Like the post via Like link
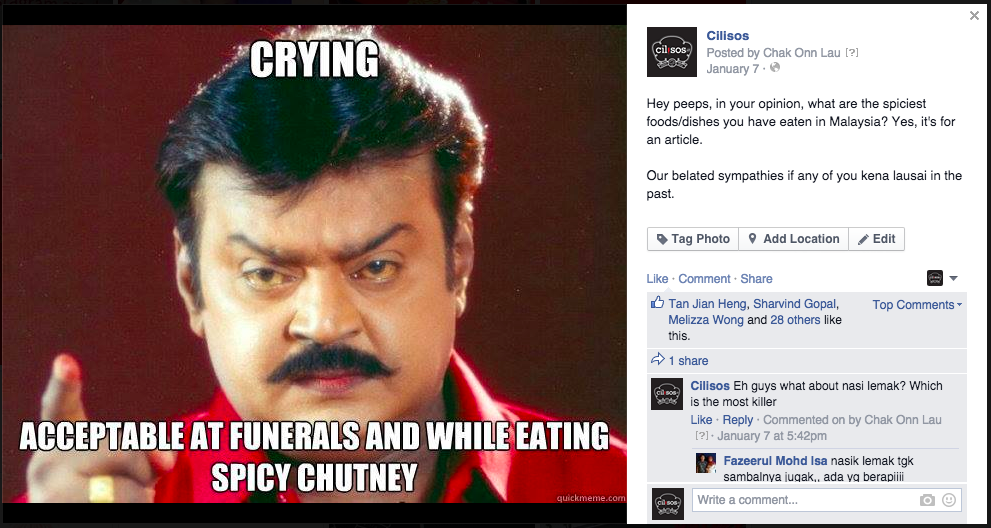991x528 pixels. [657, 279]
